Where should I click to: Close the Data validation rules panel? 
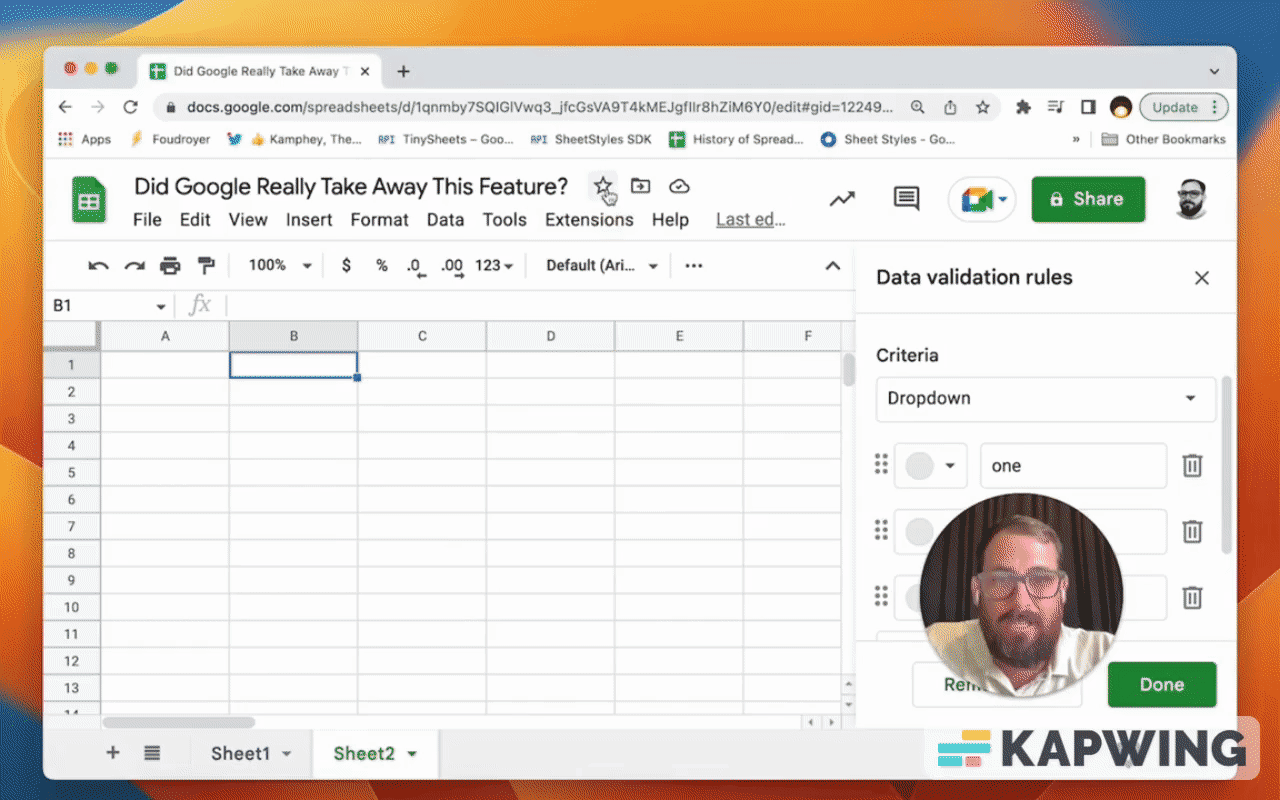pos(1202,278)
